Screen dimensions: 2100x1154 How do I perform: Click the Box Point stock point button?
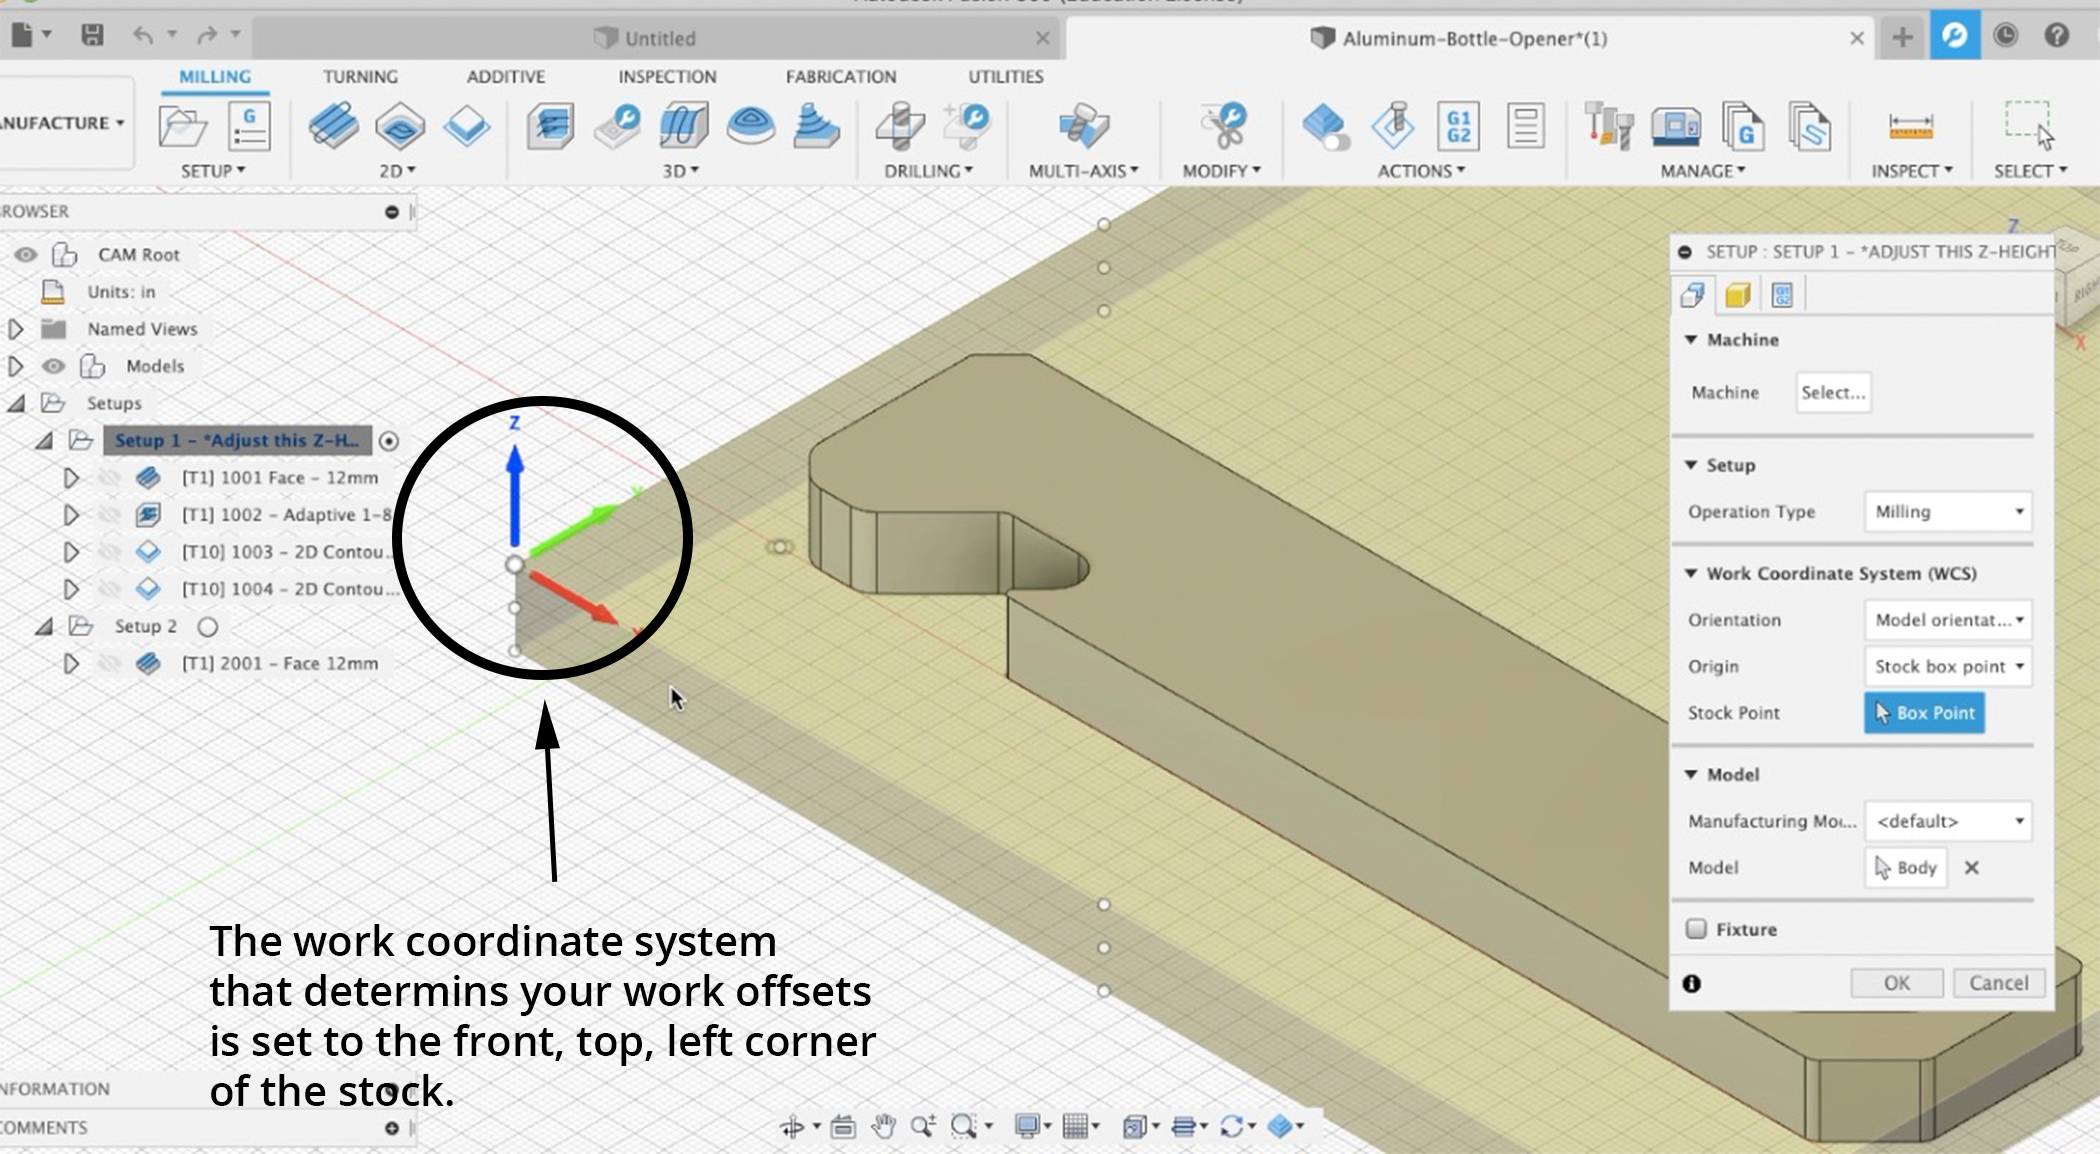(x=1924, y=713)
